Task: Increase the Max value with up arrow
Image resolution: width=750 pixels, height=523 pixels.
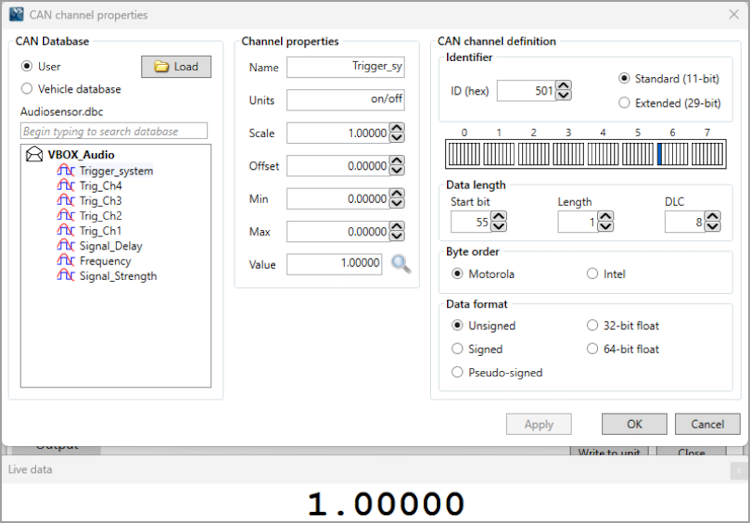Action: point(397,226)
